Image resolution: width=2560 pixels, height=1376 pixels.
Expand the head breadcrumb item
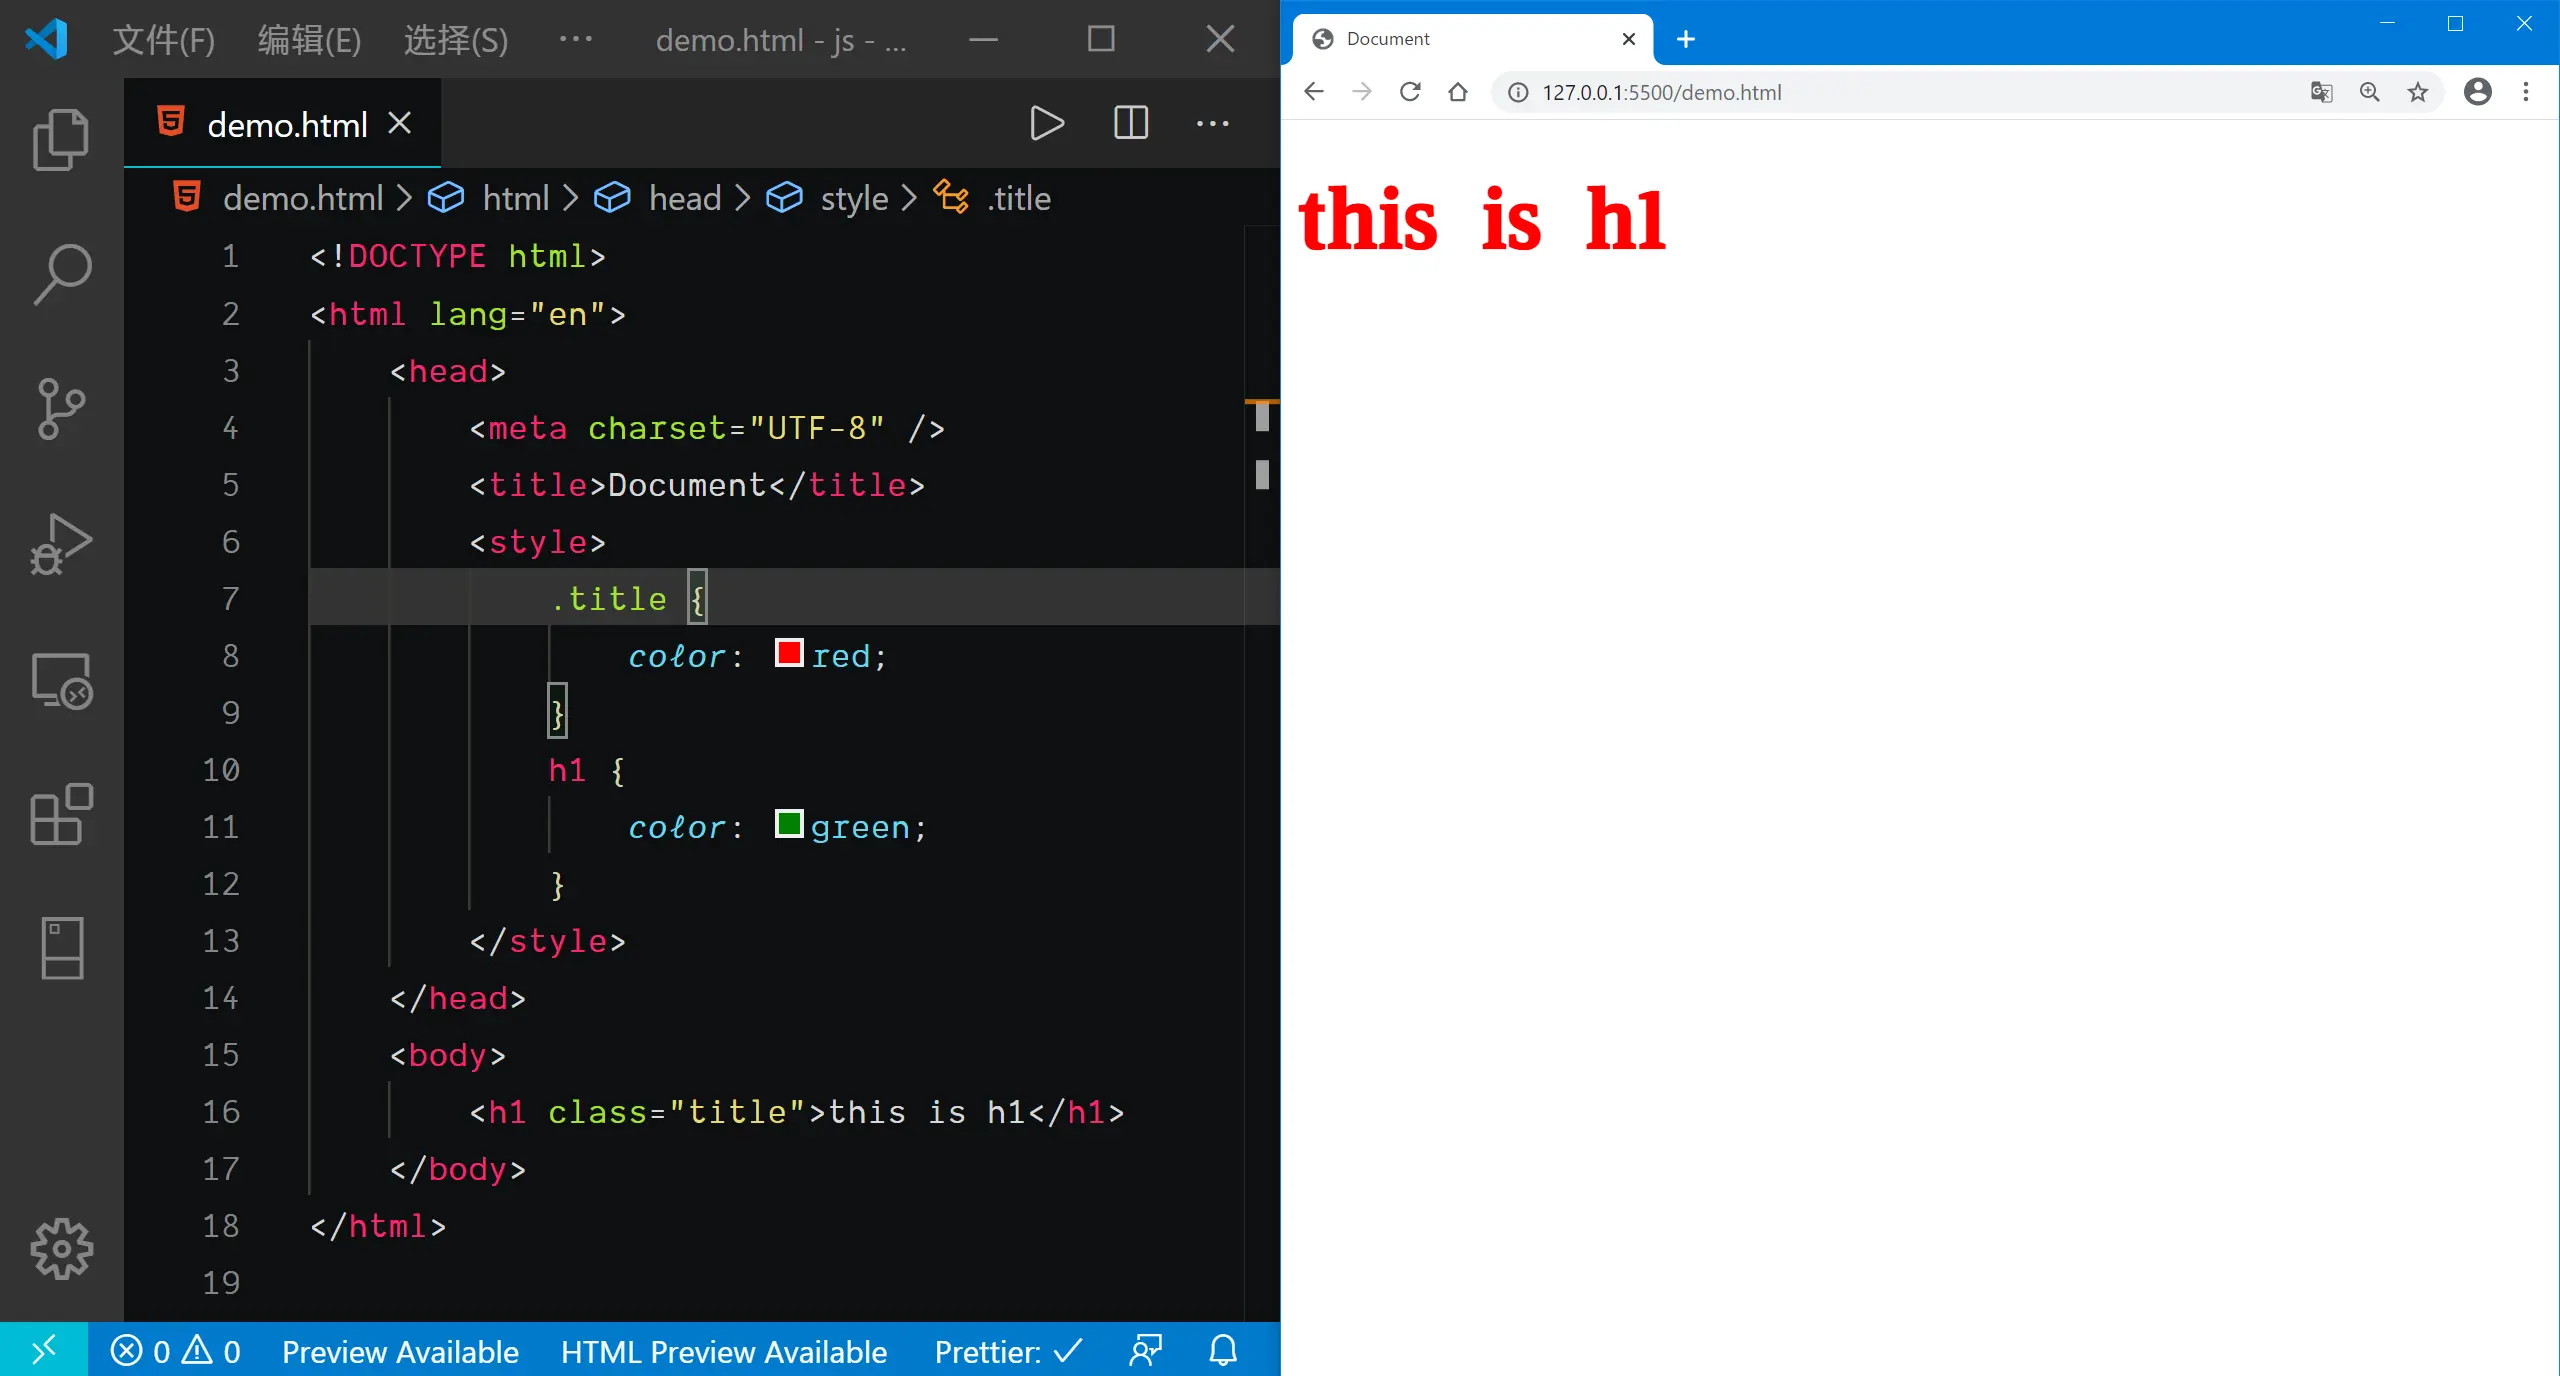(684, 198)
